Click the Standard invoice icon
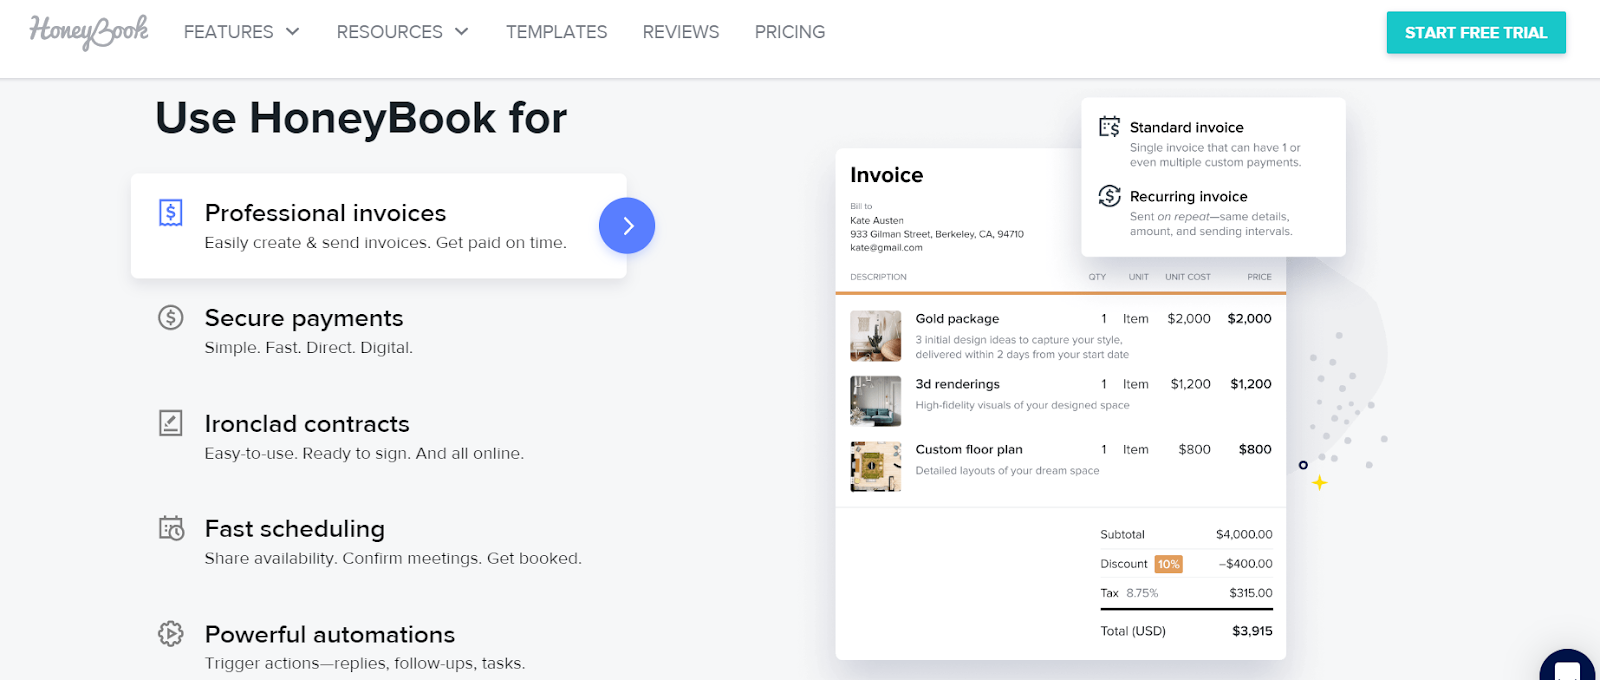1600x680 pixels. click(x=1109, y=127)
